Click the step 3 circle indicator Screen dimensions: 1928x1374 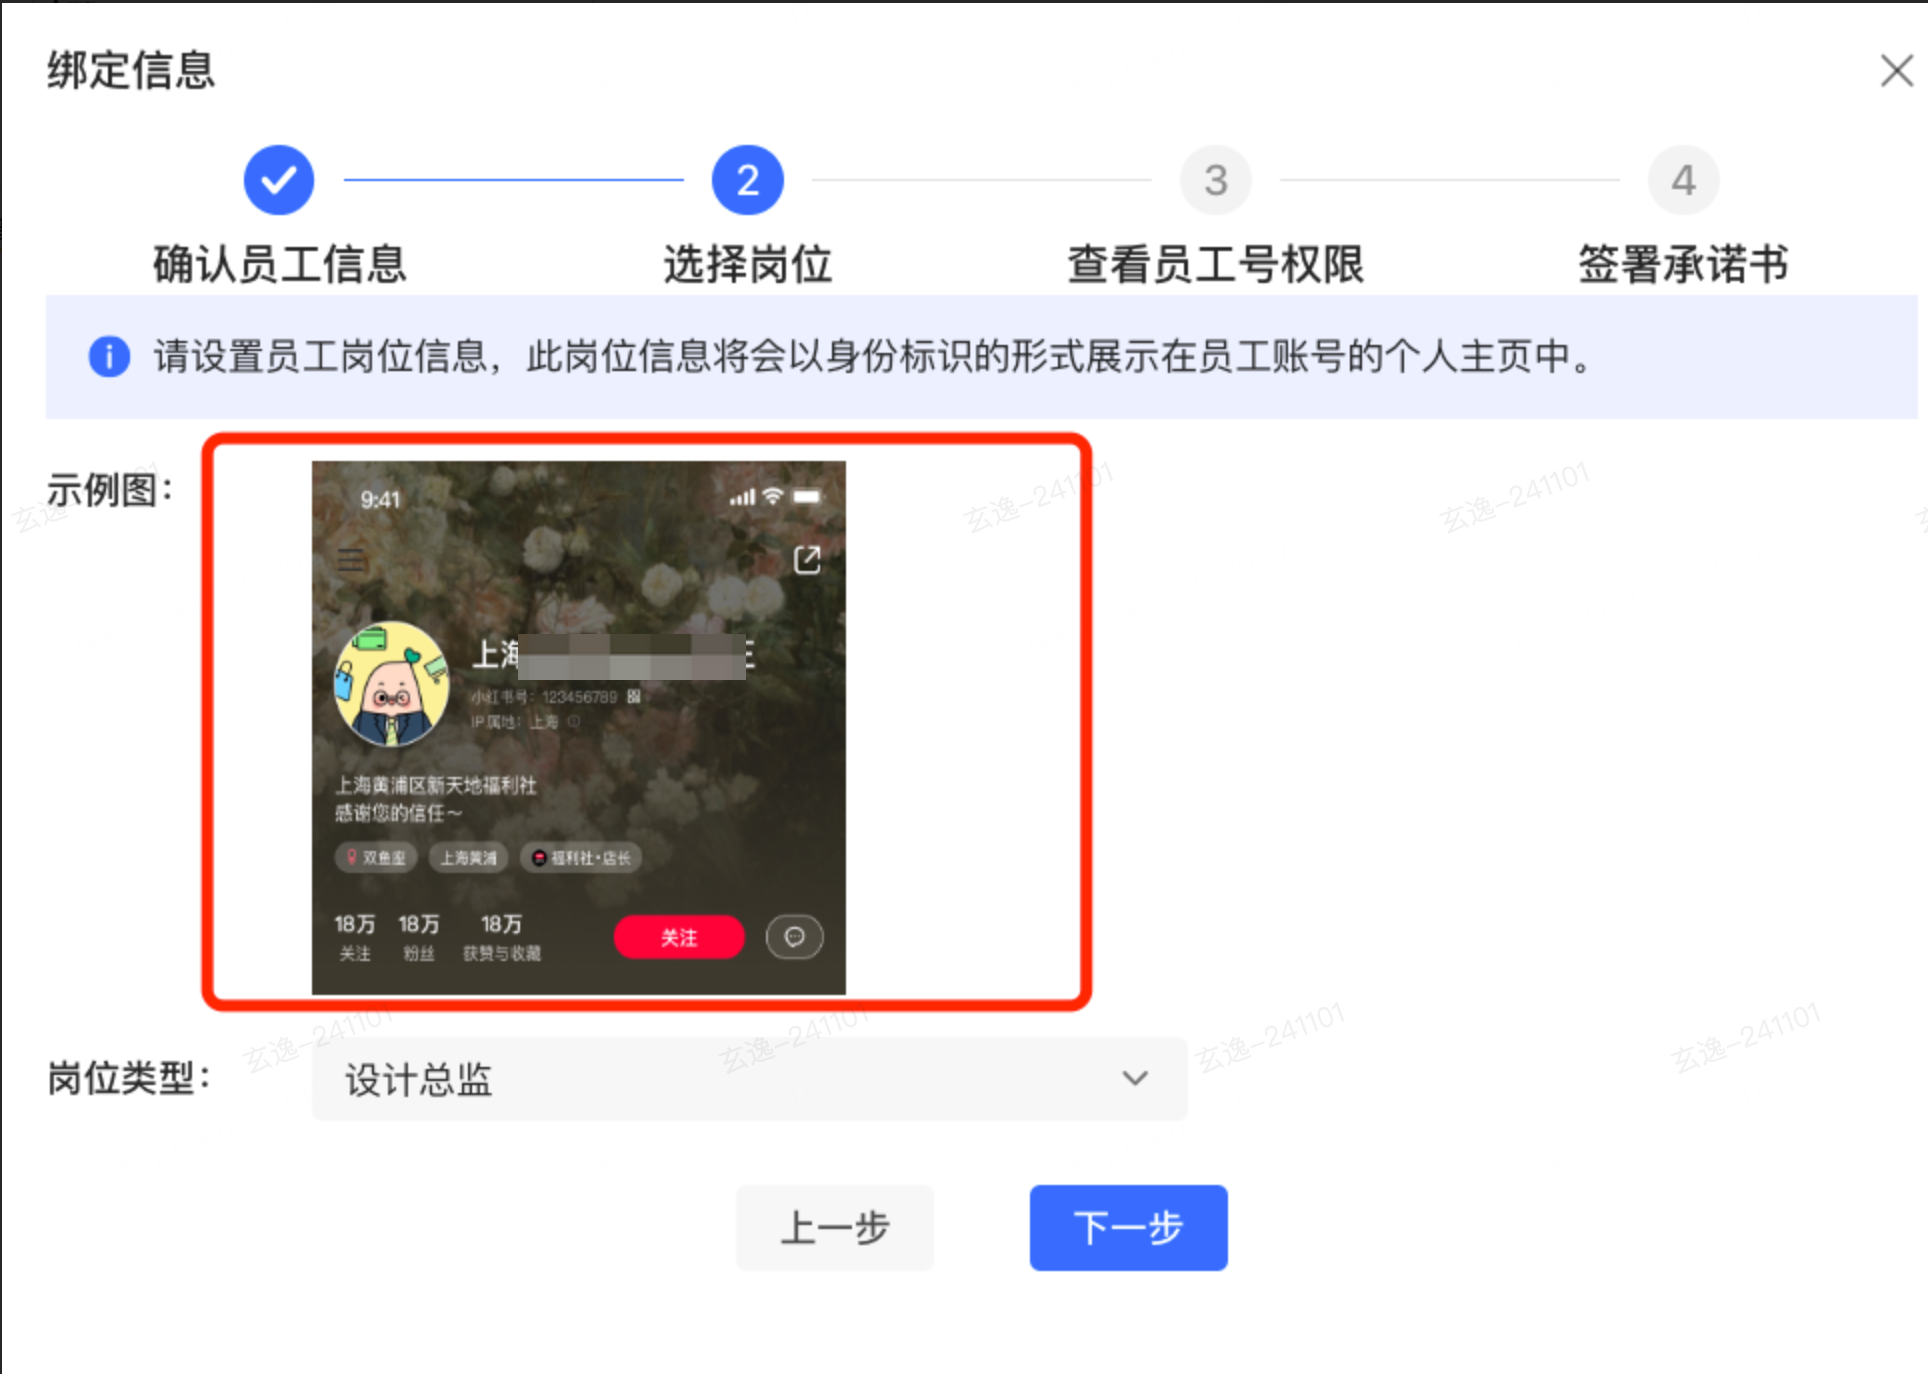pyautogui.click(x=1215, y=180)
